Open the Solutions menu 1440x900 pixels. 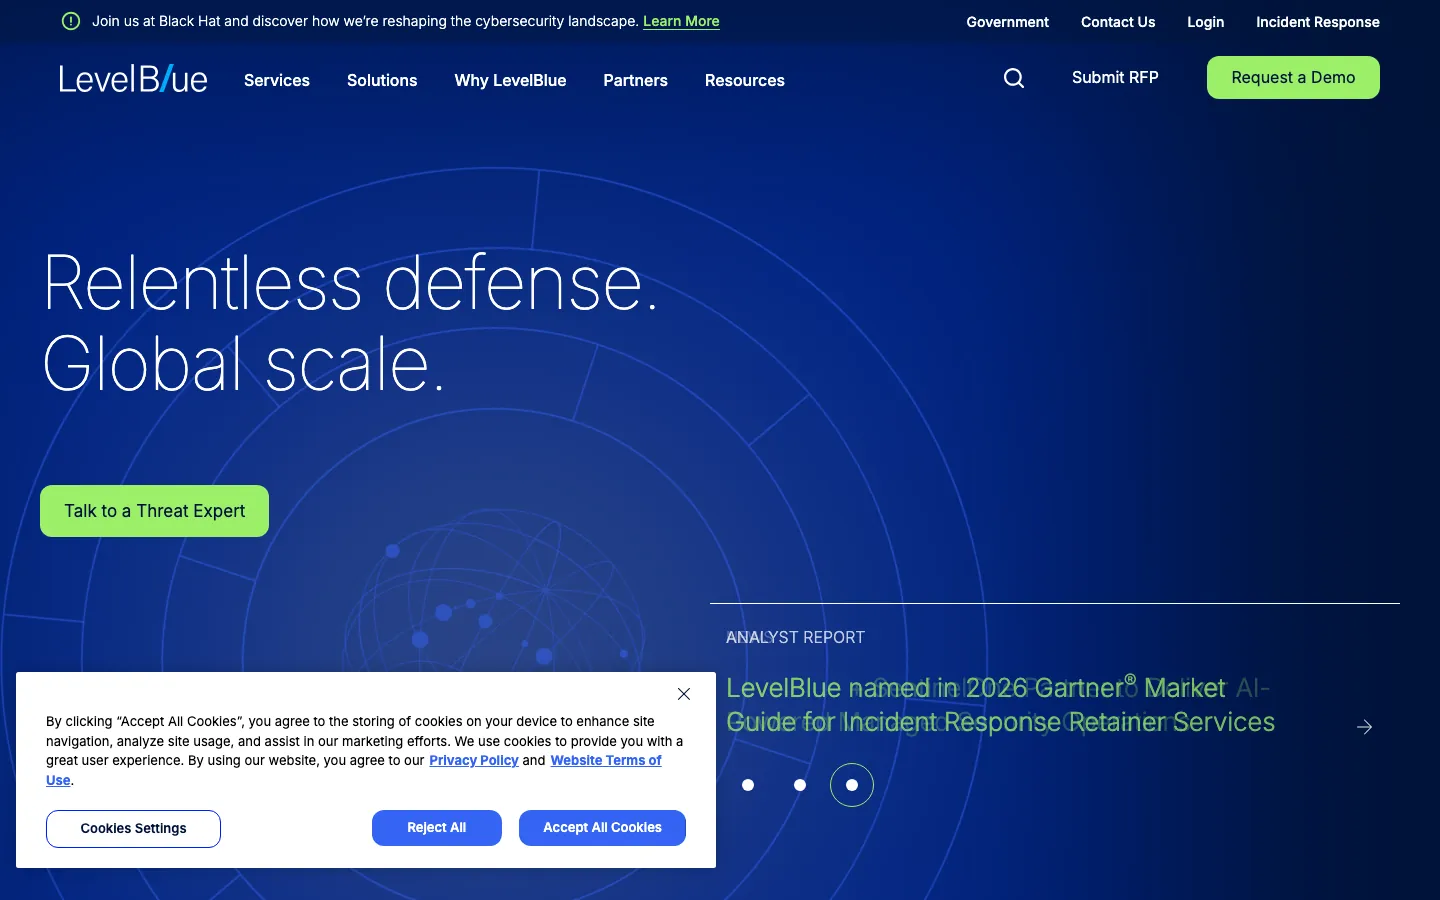tap(382, 80)
